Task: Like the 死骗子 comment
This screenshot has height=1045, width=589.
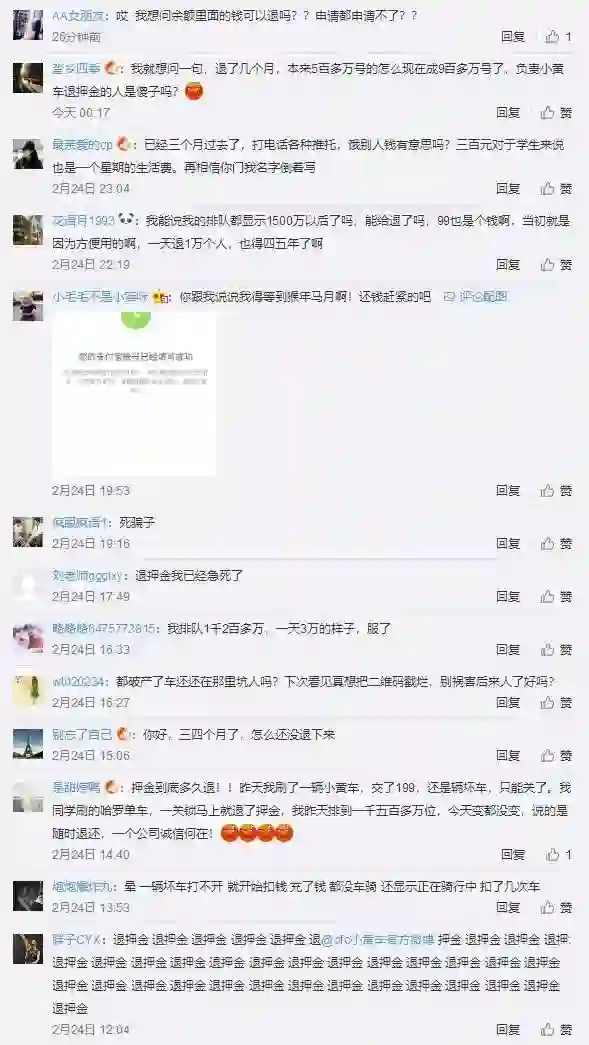Action: click(556, 543)
